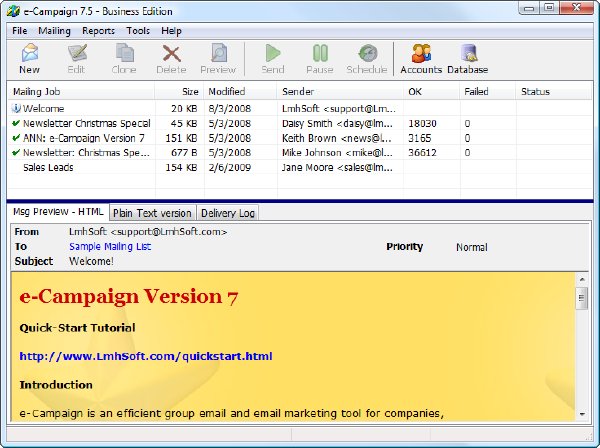Select Newsletter Christmas Special job
This screenshot has height=448, width=600.
tap(86, 123)
